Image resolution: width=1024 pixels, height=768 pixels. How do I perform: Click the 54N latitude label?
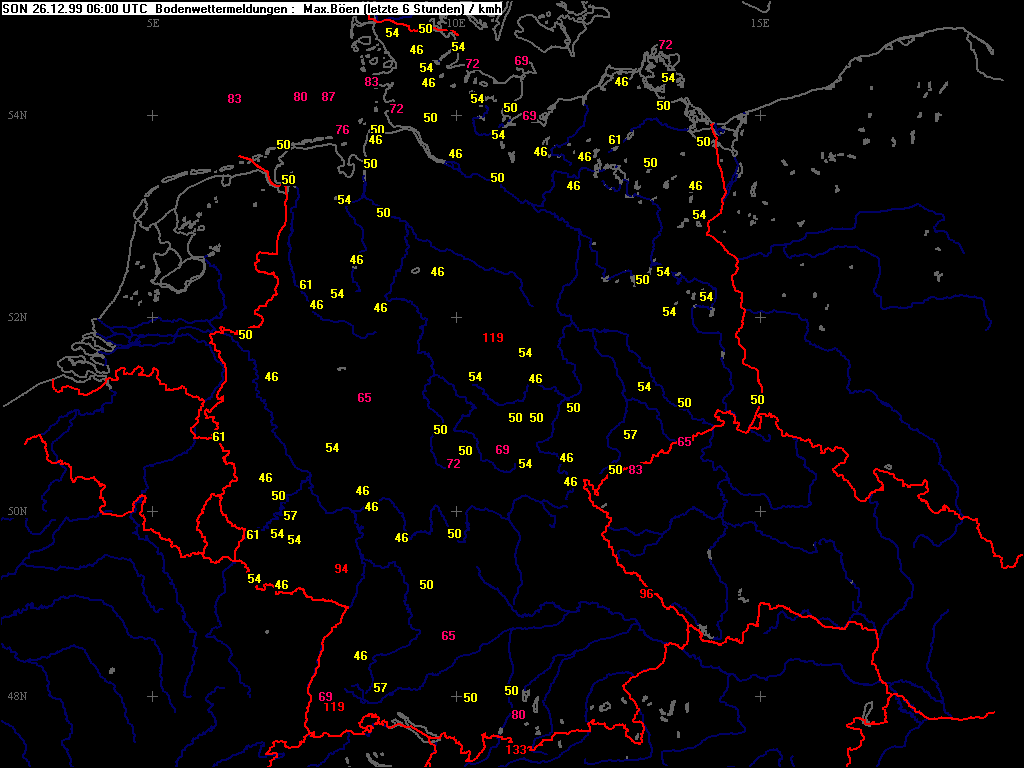coord(17,116)
